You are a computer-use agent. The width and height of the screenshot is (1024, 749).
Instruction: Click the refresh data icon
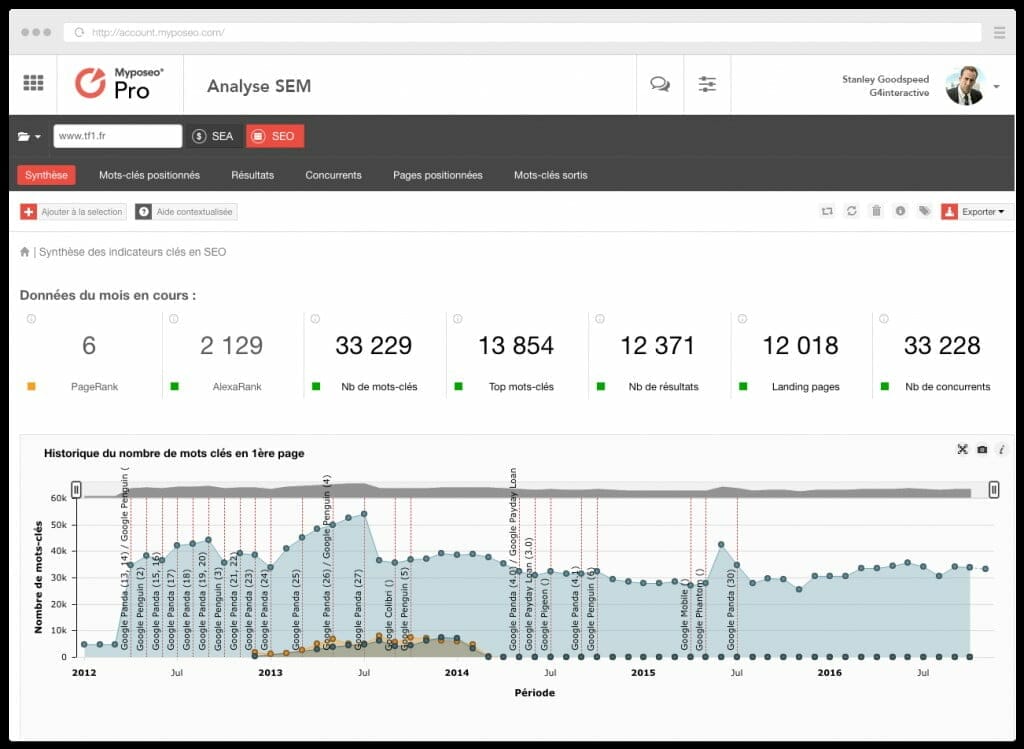851,211
